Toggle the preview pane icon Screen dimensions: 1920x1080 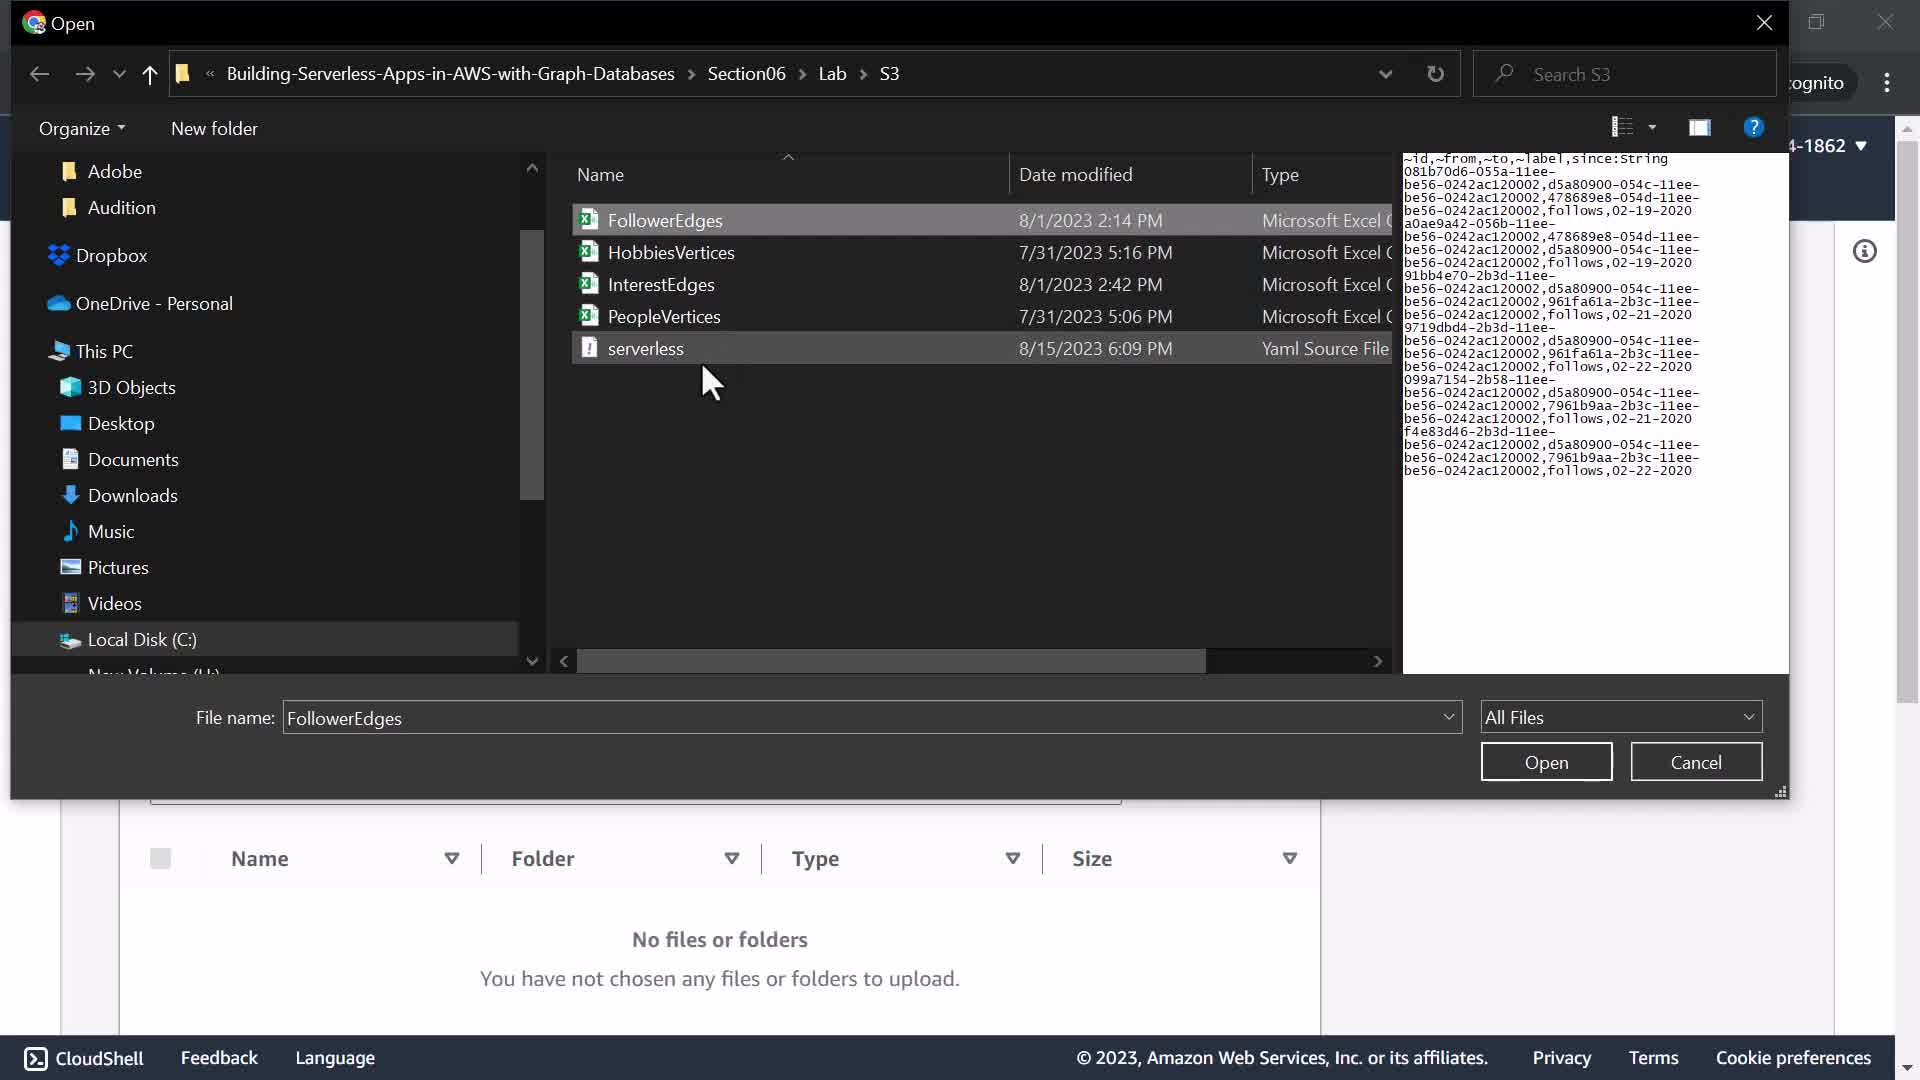pos(1699,128)
